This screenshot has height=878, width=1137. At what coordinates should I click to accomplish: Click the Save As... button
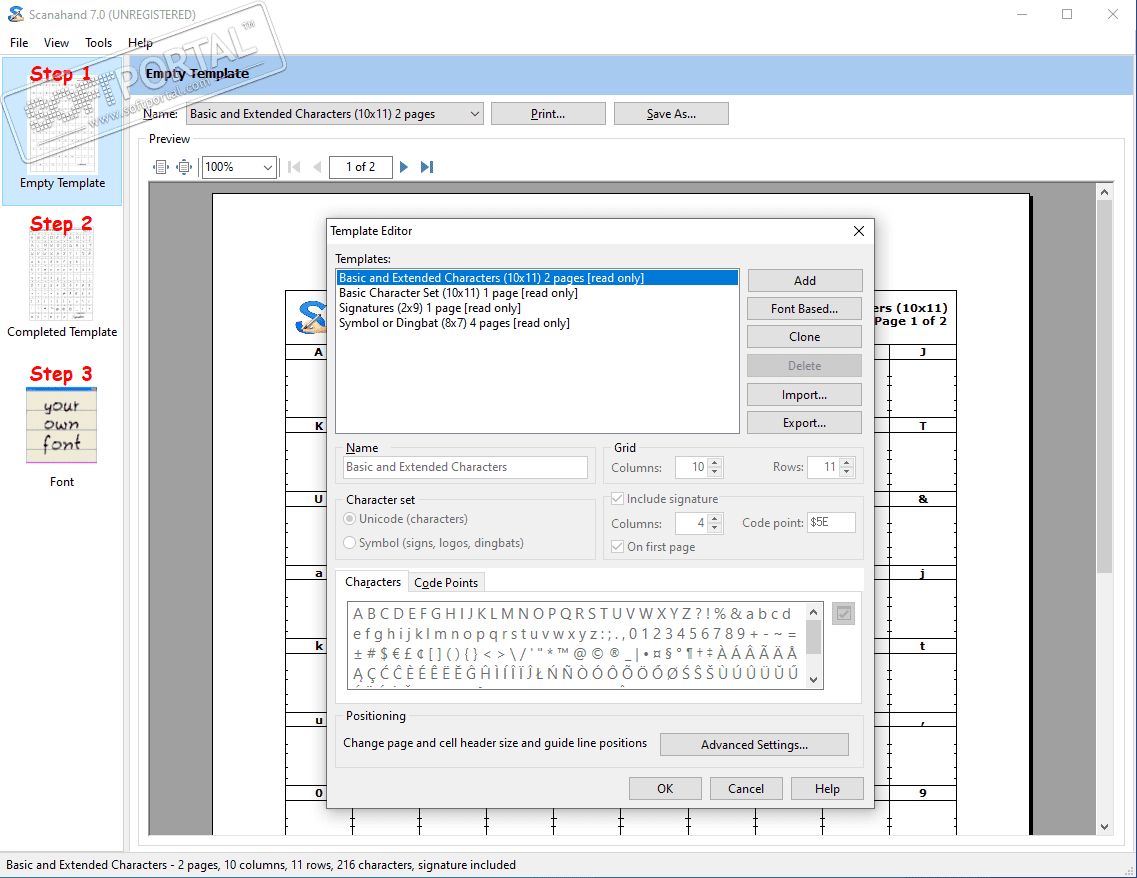tap(671, 114)
